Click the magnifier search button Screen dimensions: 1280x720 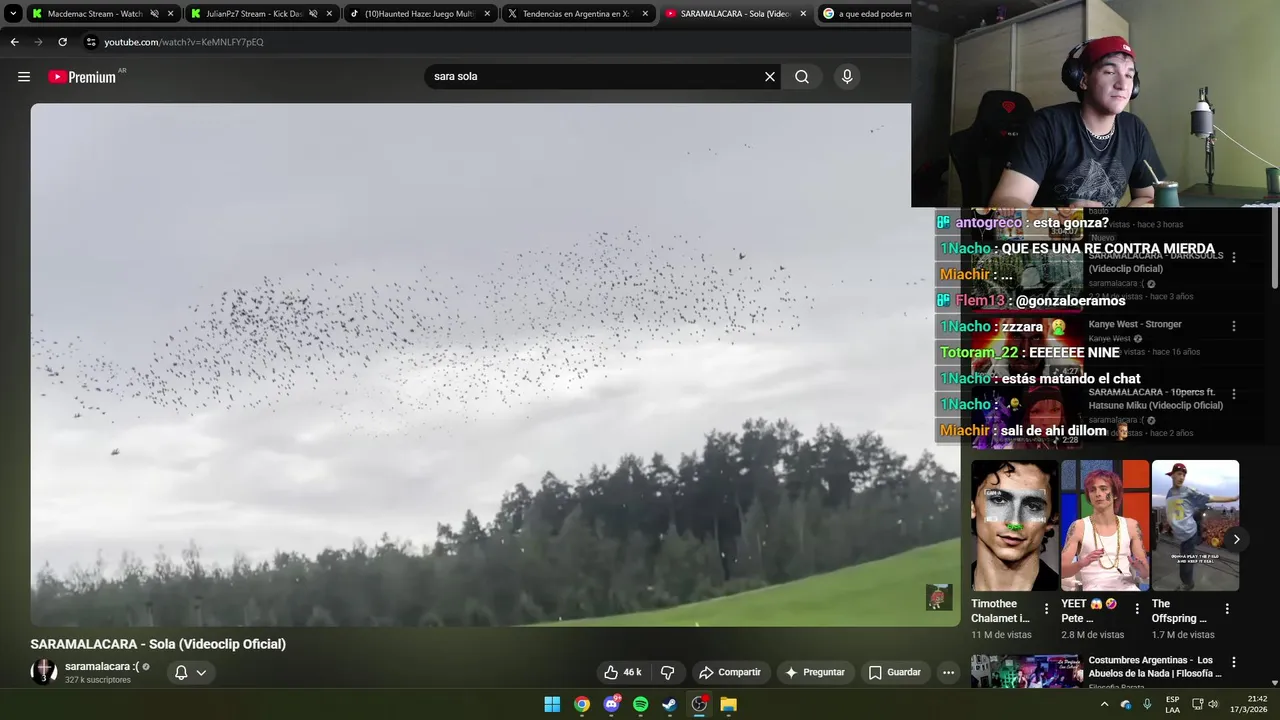pos(802,77)
